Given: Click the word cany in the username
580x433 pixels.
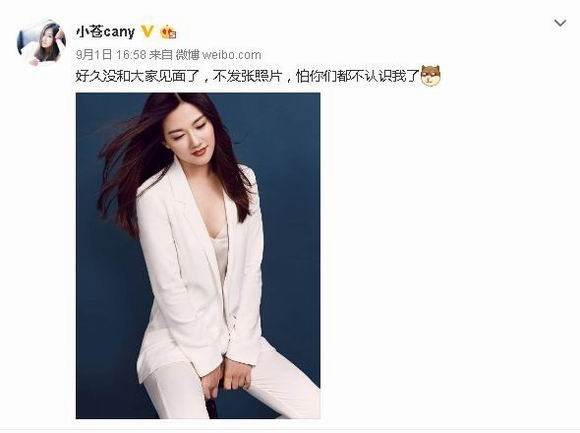Looking at the screenshot, I should point(119,33).
